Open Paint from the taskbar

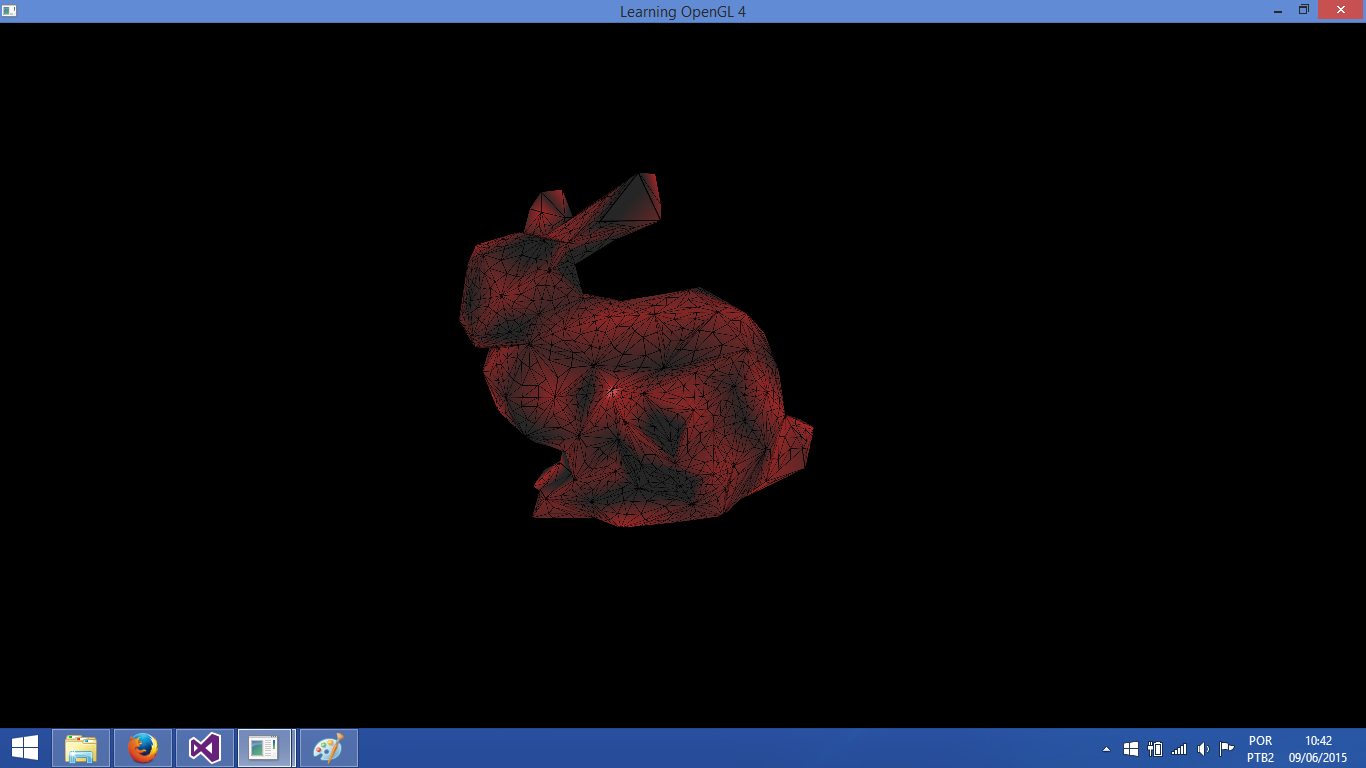tap(328, 748)
